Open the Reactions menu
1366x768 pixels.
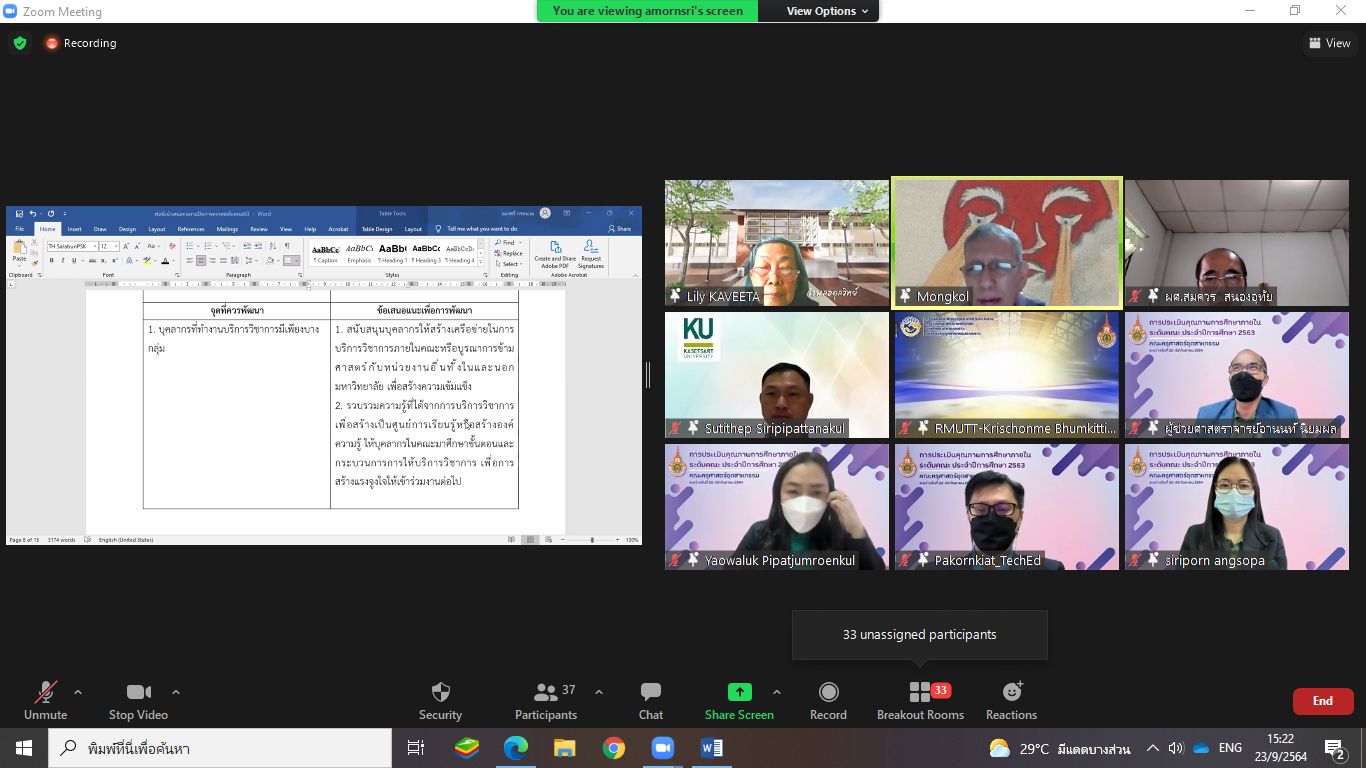point(1011,700)
